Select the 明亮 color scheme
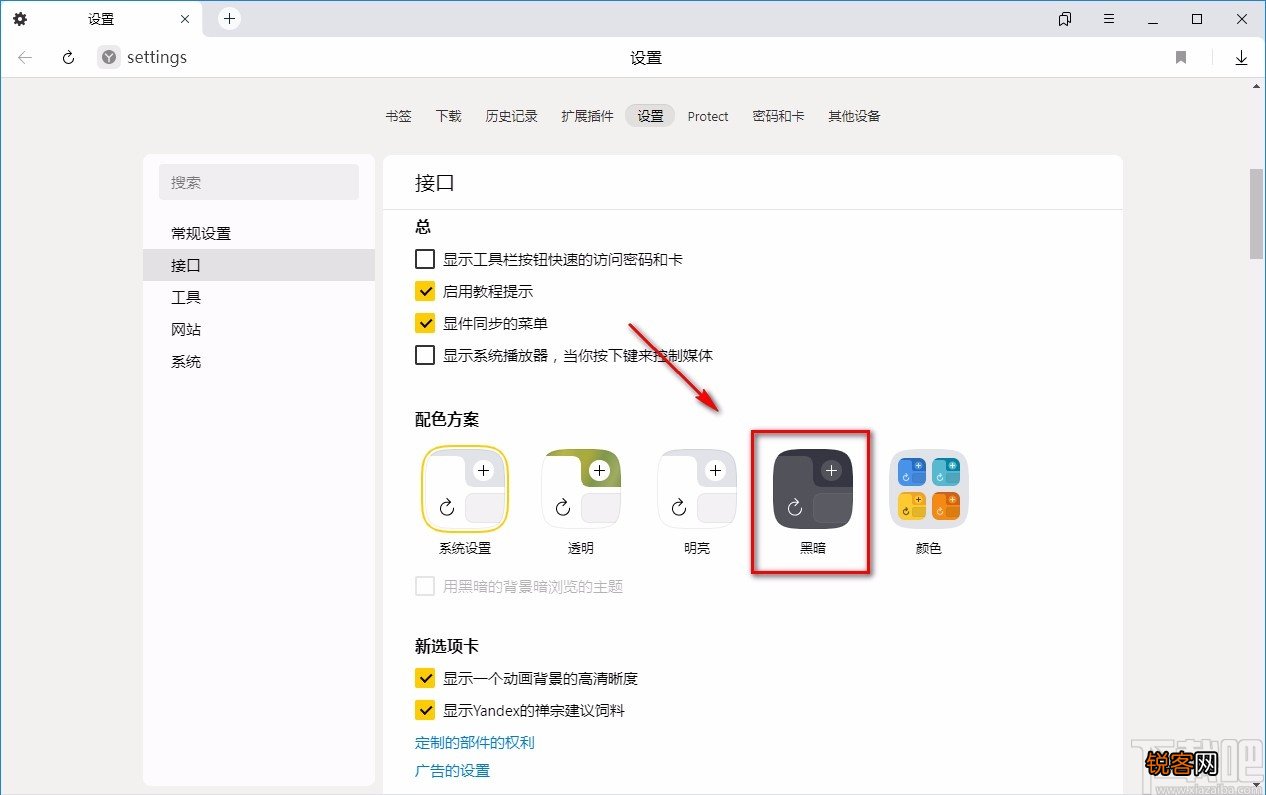 click(x=697, y=489)
